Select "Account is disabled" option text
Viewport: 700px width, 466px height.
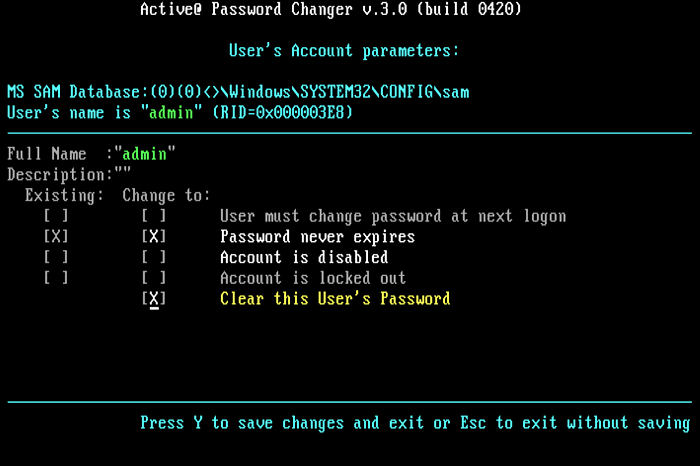coord(304,258)
